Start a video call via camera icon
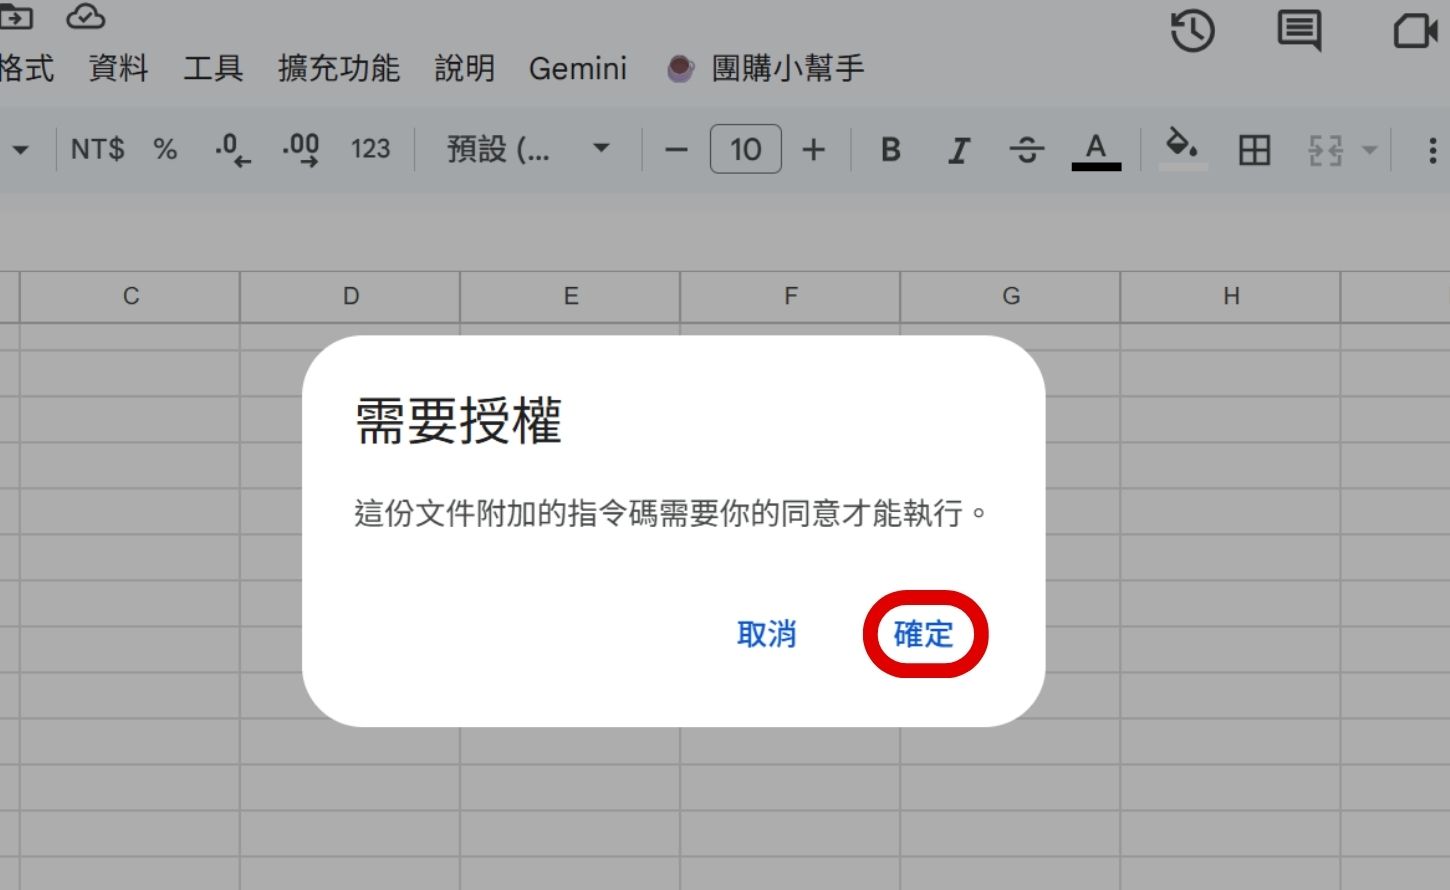 point(1416,31)
